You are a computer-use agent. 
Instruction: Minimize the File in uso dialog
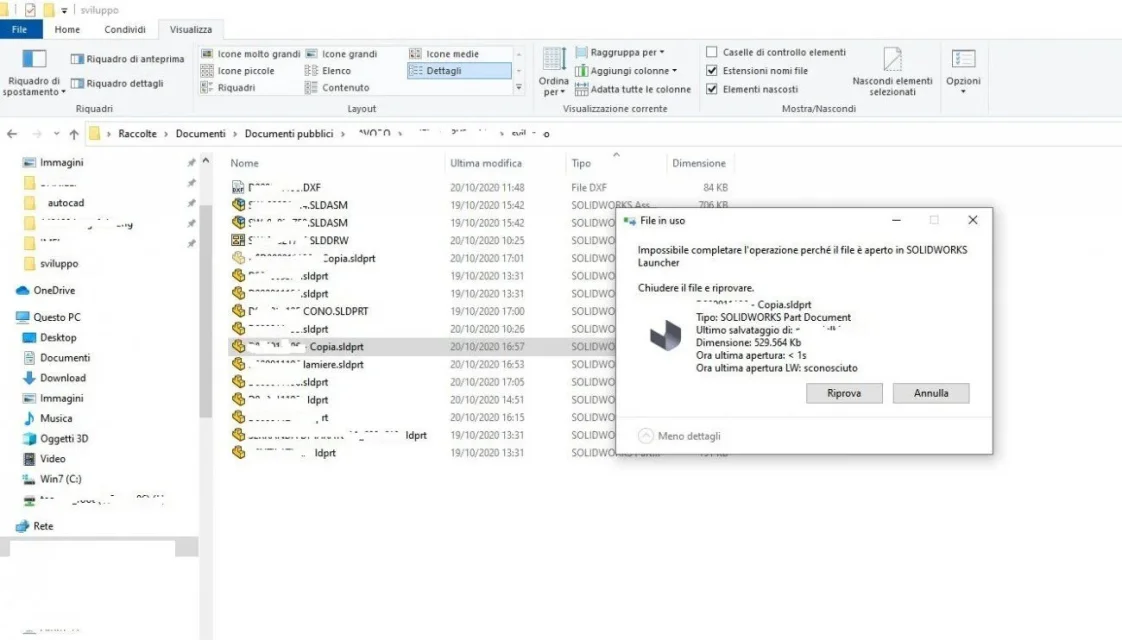click(x=896, y=220)
